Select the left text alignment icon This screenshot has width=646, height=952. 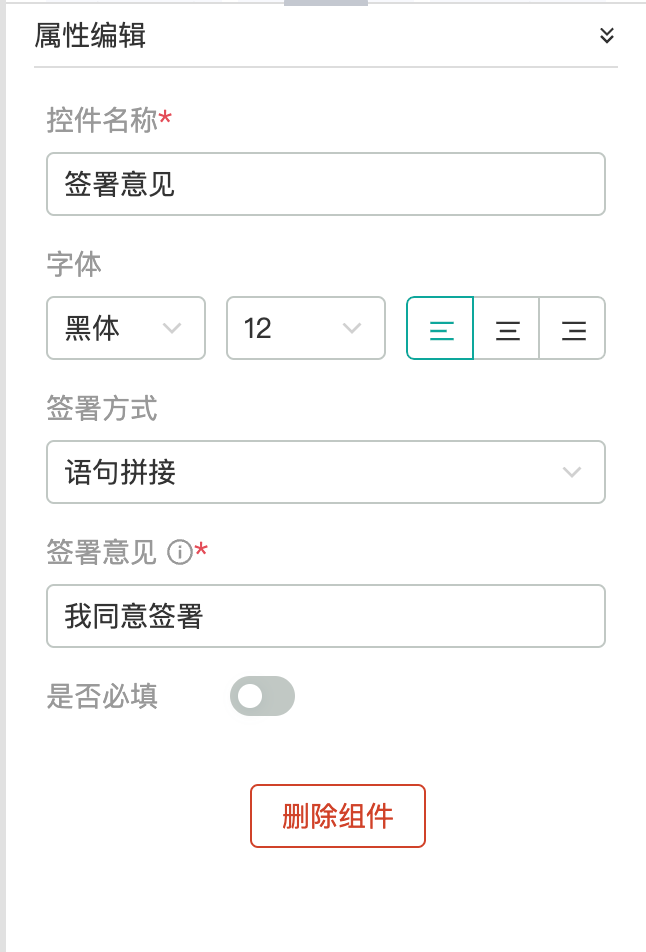[440, 328]
